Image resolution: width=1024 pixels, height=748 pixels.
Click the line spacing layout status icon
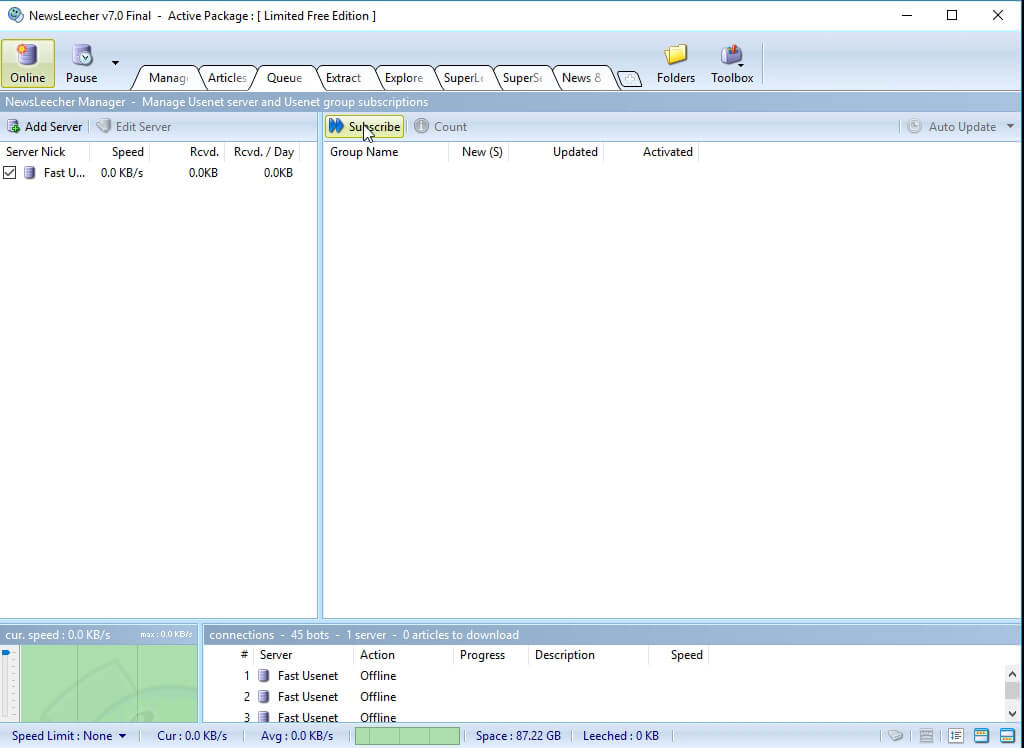pyautogui.click(x=956, y=736)
